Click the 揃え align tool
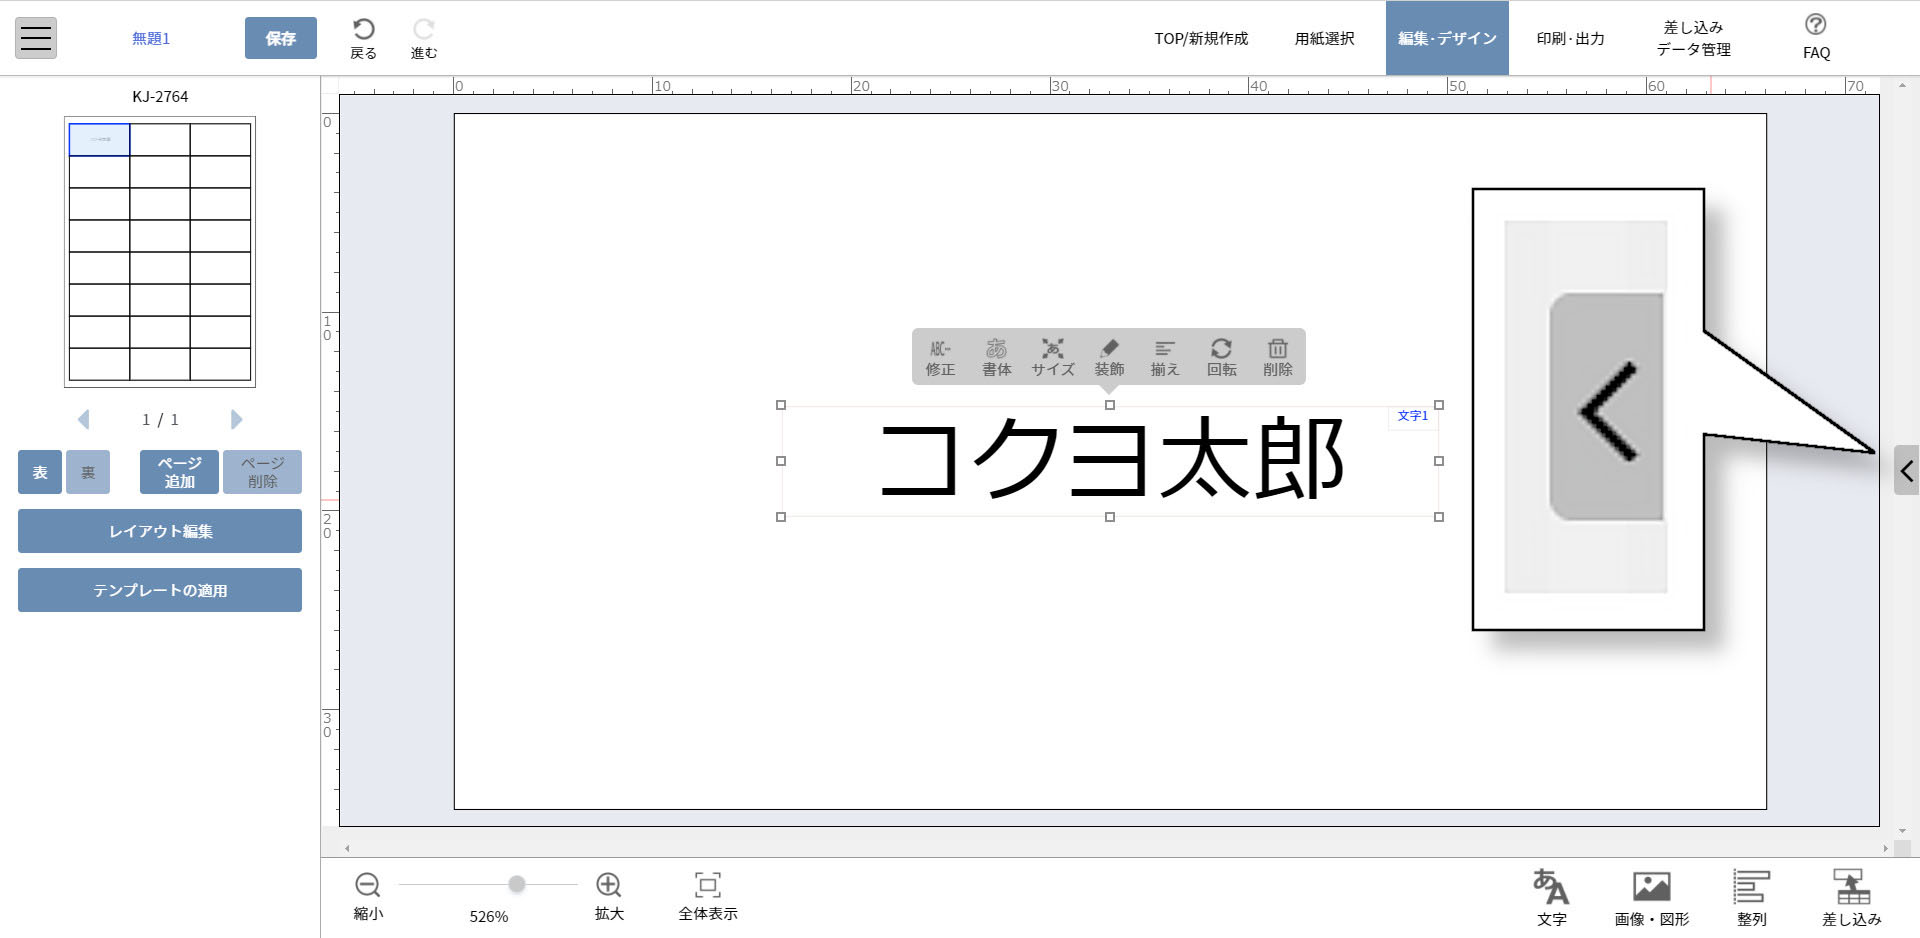1920x938 pixels. click(x=1165, y=357)
